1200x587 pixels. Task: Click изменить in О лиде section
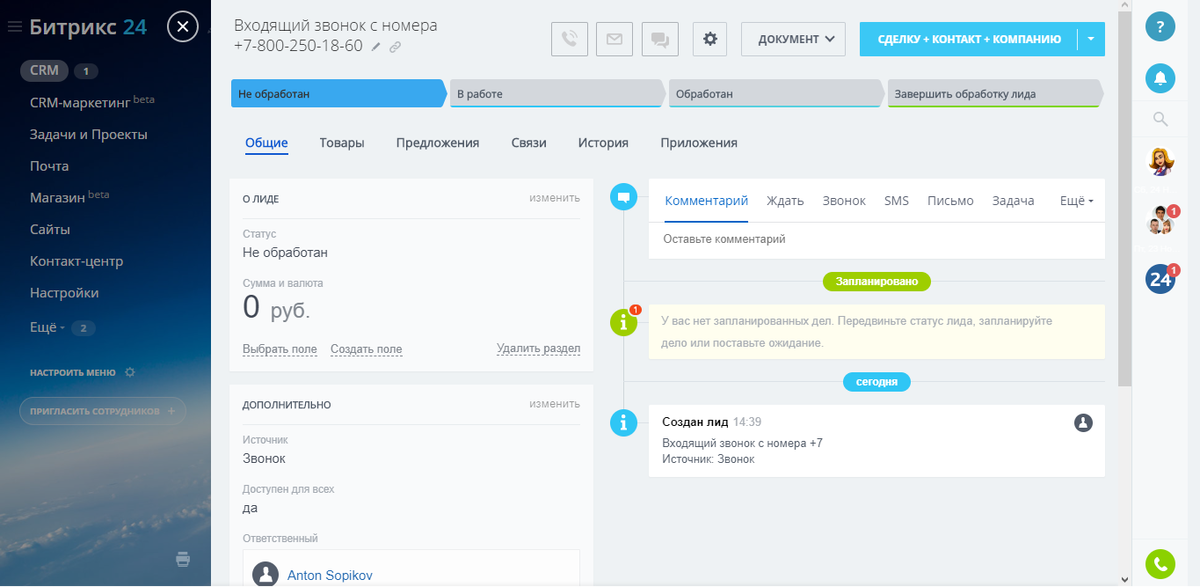(x=555, y=198)
